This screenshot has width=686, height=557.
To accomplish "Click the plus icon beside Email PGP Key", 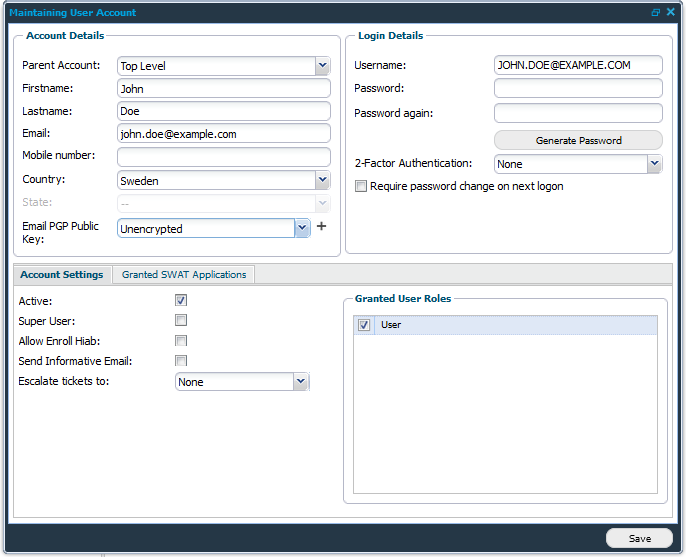I will [x=321, y=227].
